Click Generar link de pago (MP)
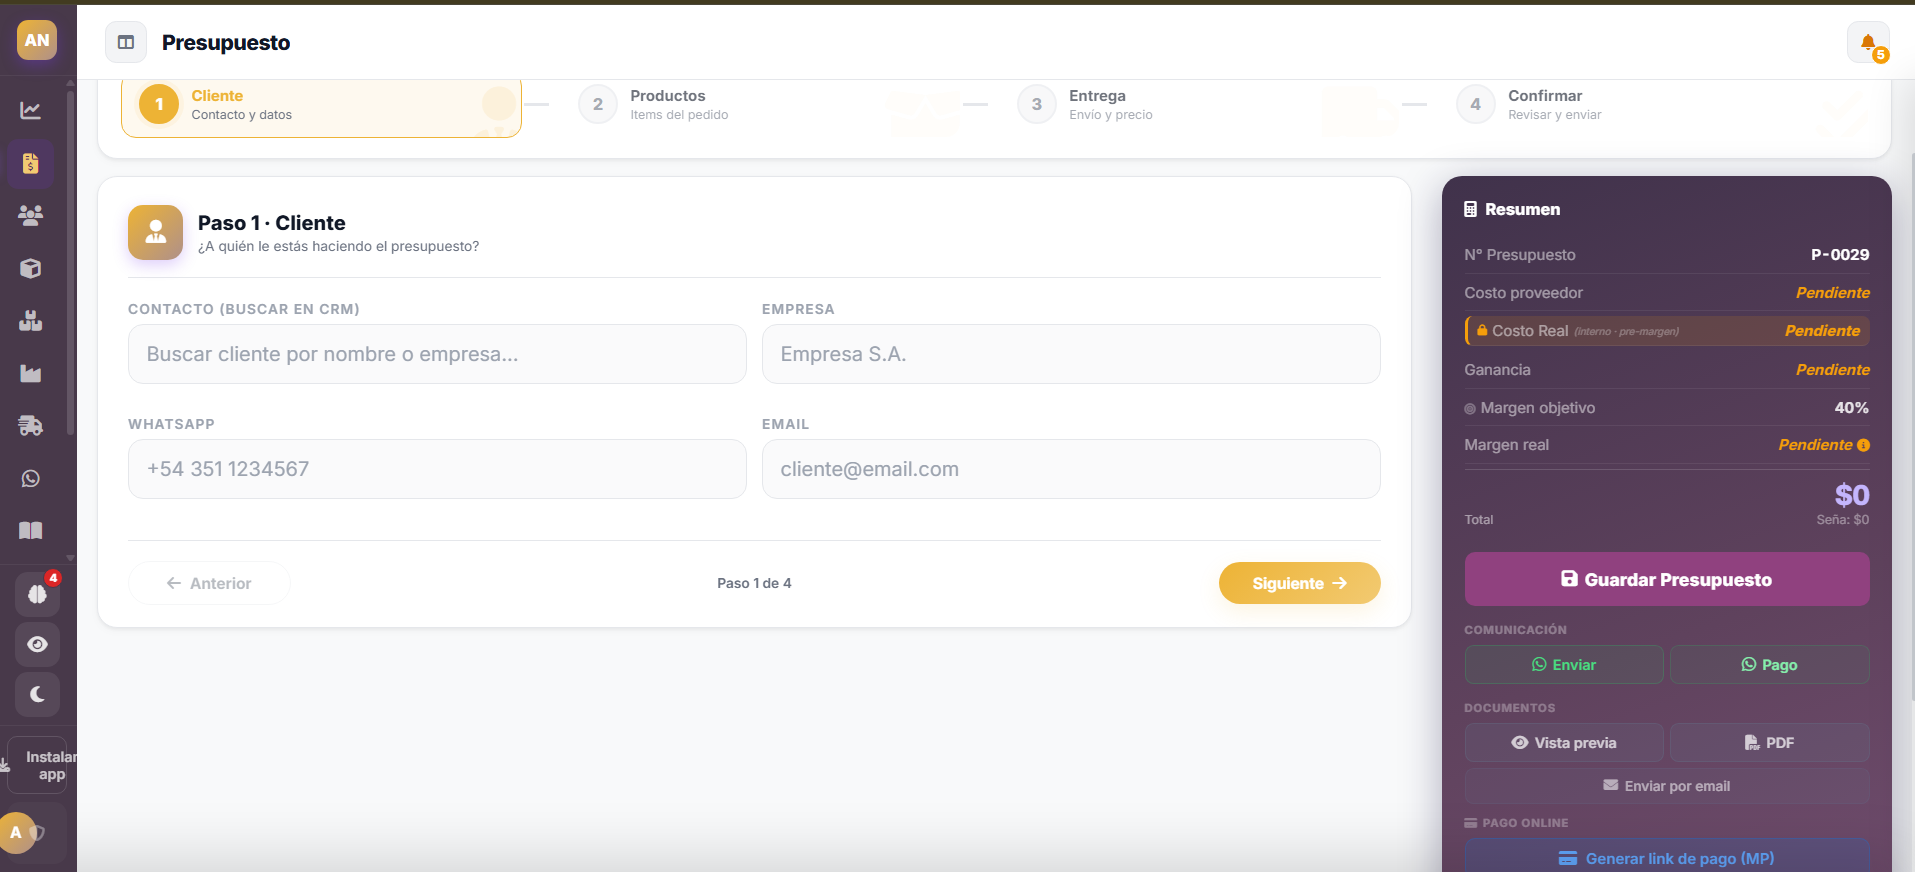1915x872 pixels. point(1667,858)
